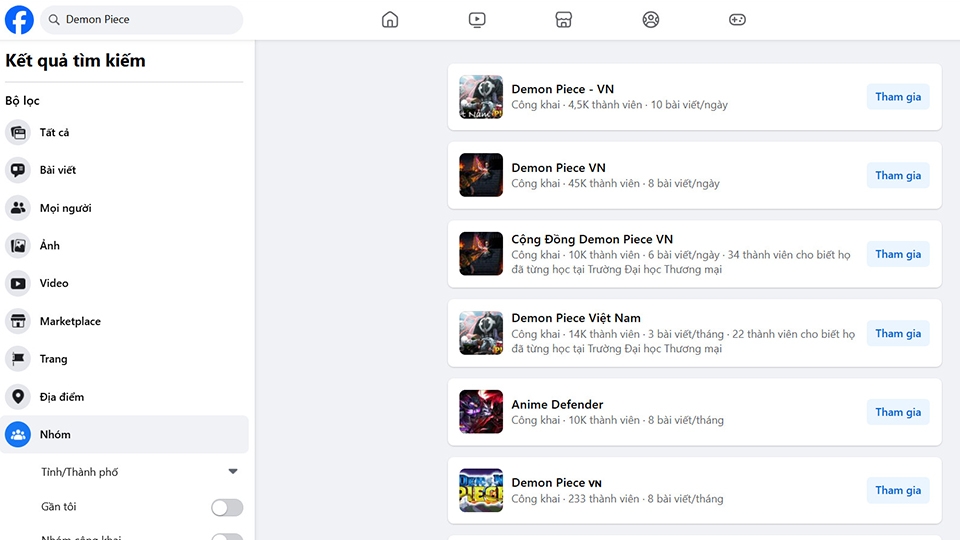Click 'Công khai · 4,5K thành viên' text
Viewport: 960px width, 540px height.
pyautogui.click(x=577, y=105)
